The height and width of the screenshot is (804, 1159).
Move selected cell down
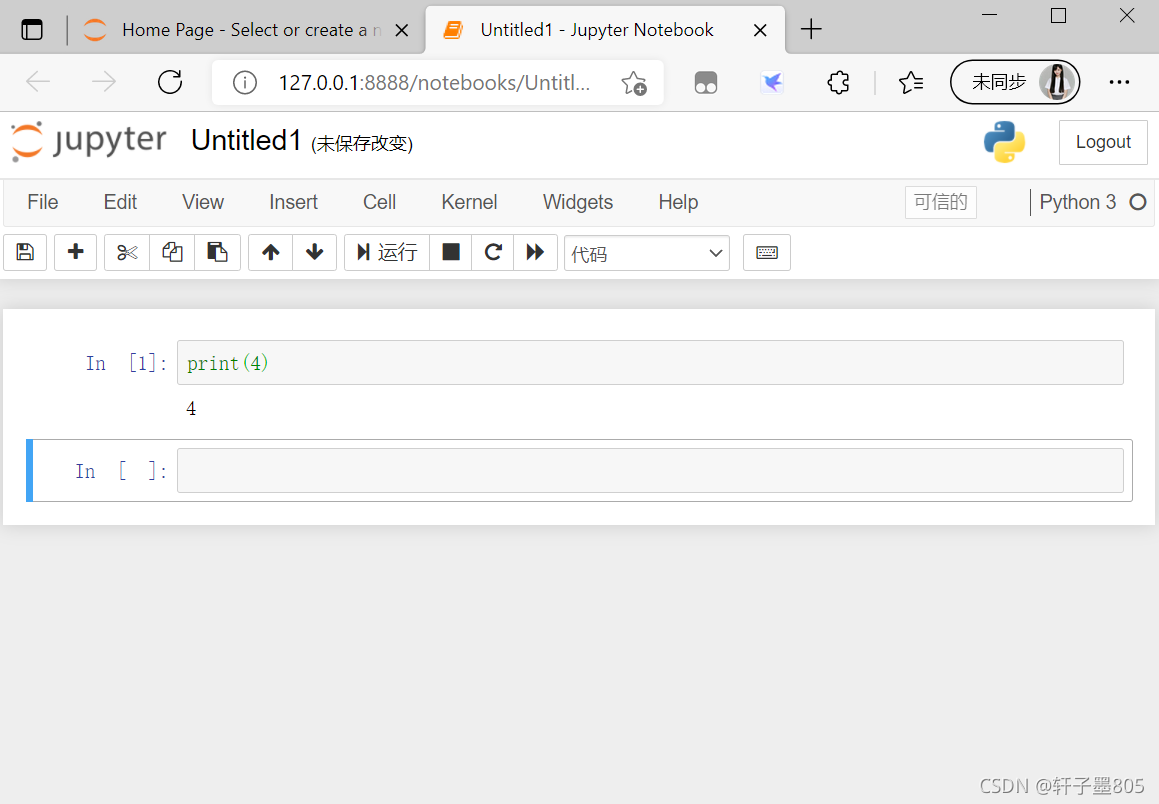pos(315,253)
